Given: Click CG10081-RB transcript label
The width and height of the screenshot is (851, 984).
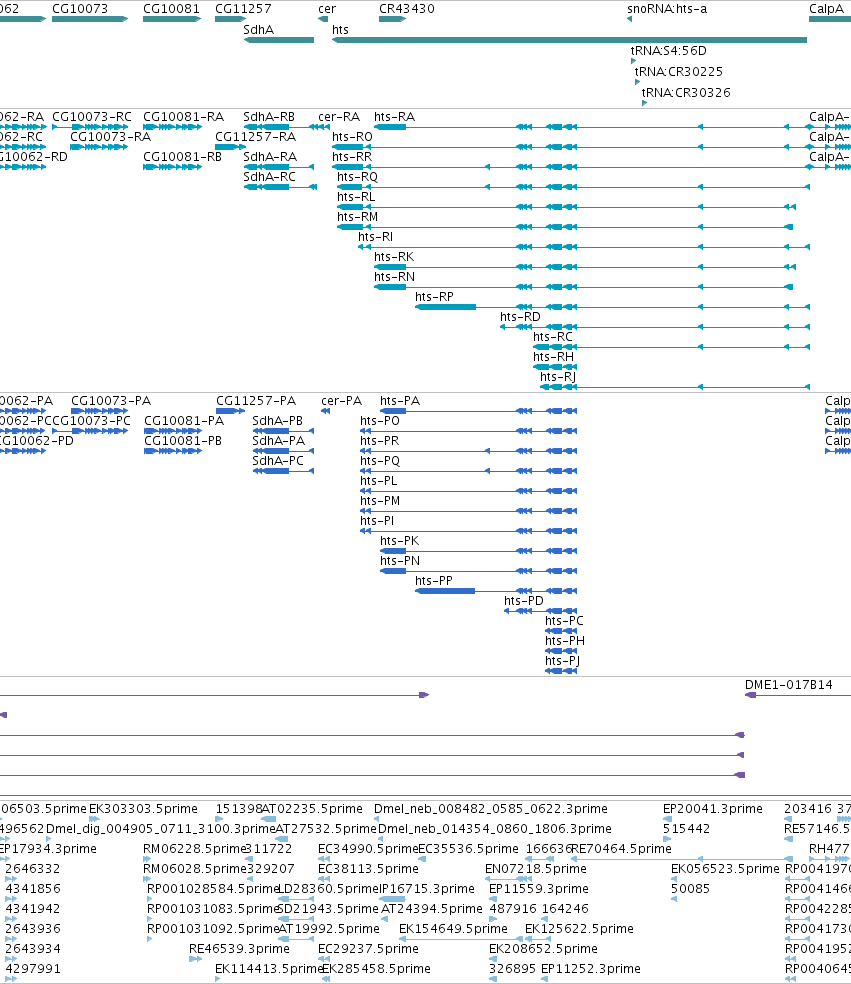Looking at the screenshot, I should (x=183, y=157).
